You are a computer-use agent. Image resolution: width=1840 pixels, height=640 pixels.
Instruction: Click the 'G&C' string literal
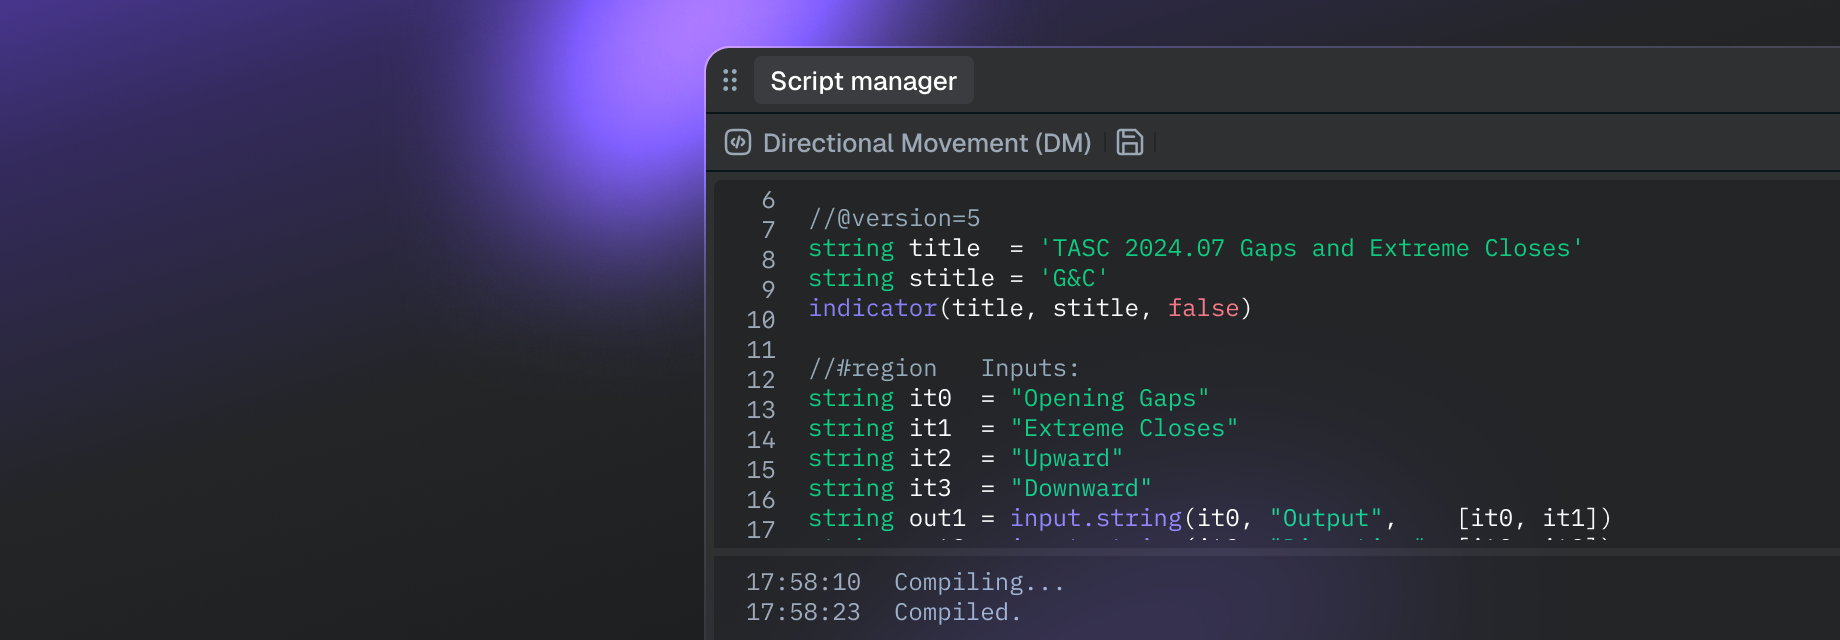click(1074, 278)
